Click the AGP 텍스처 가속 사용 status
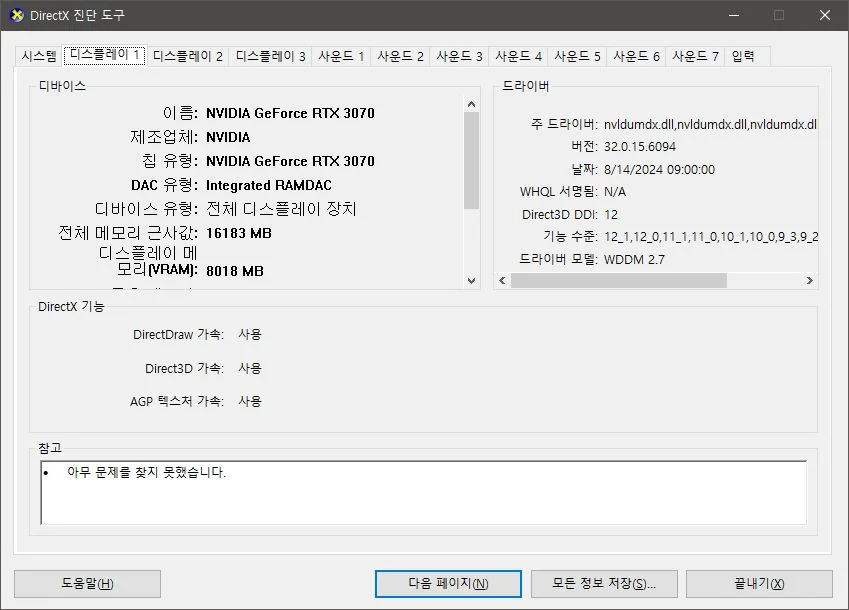 point(250,401)
